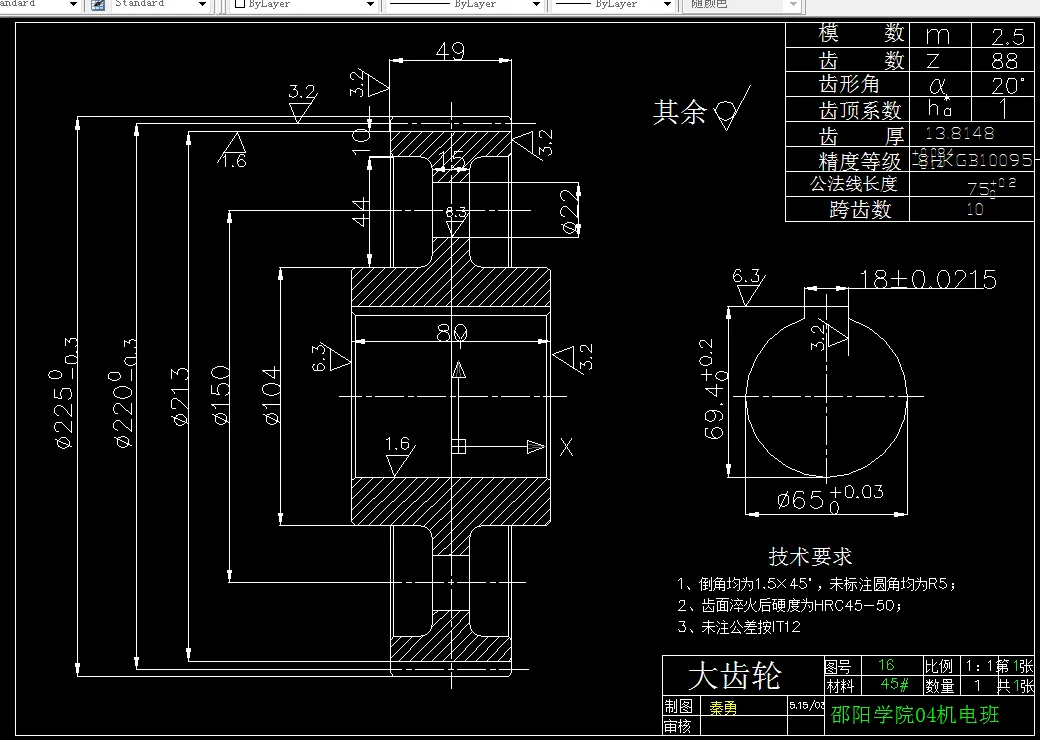
Task: Click the 图号 label in title block
Action: 838,666
